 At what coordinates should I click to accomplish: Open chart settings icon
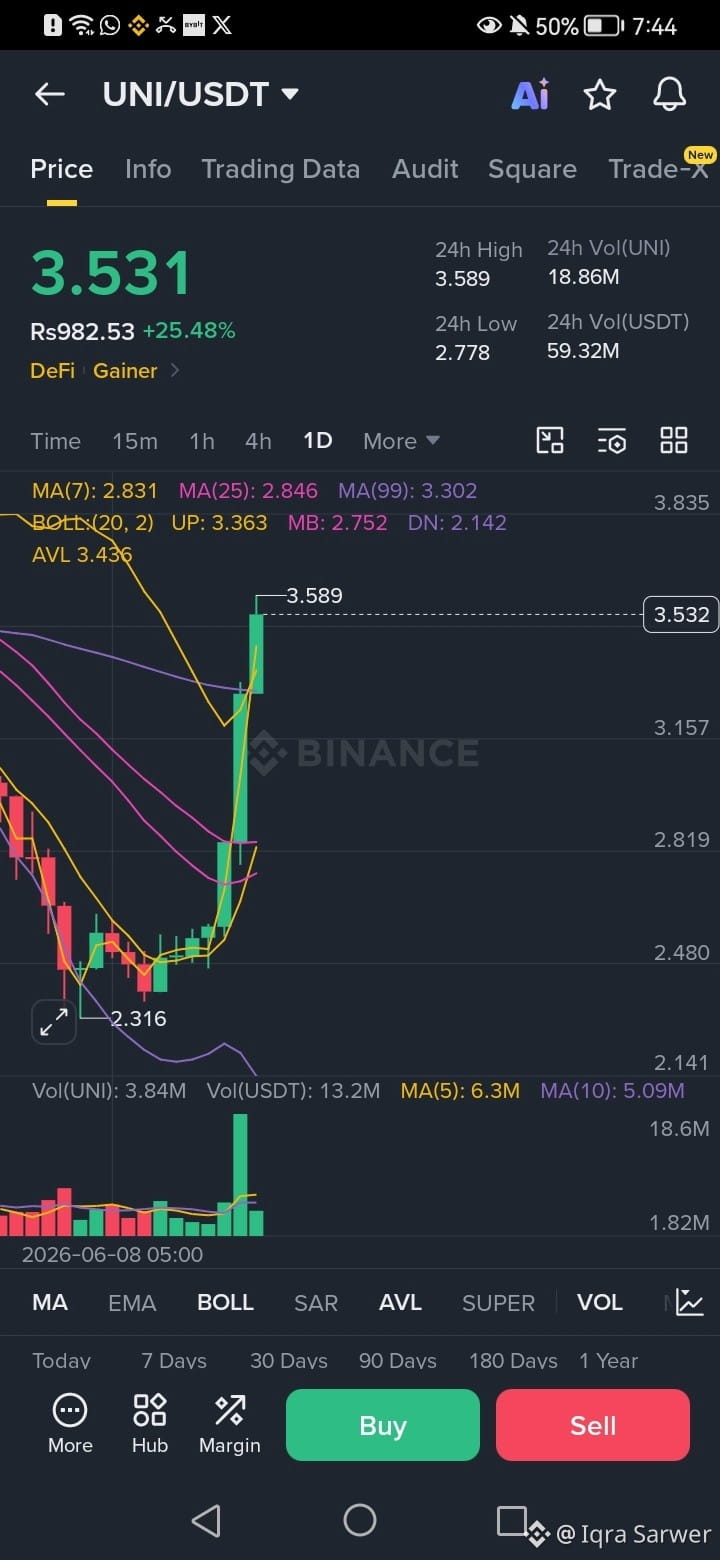(612, 440)
